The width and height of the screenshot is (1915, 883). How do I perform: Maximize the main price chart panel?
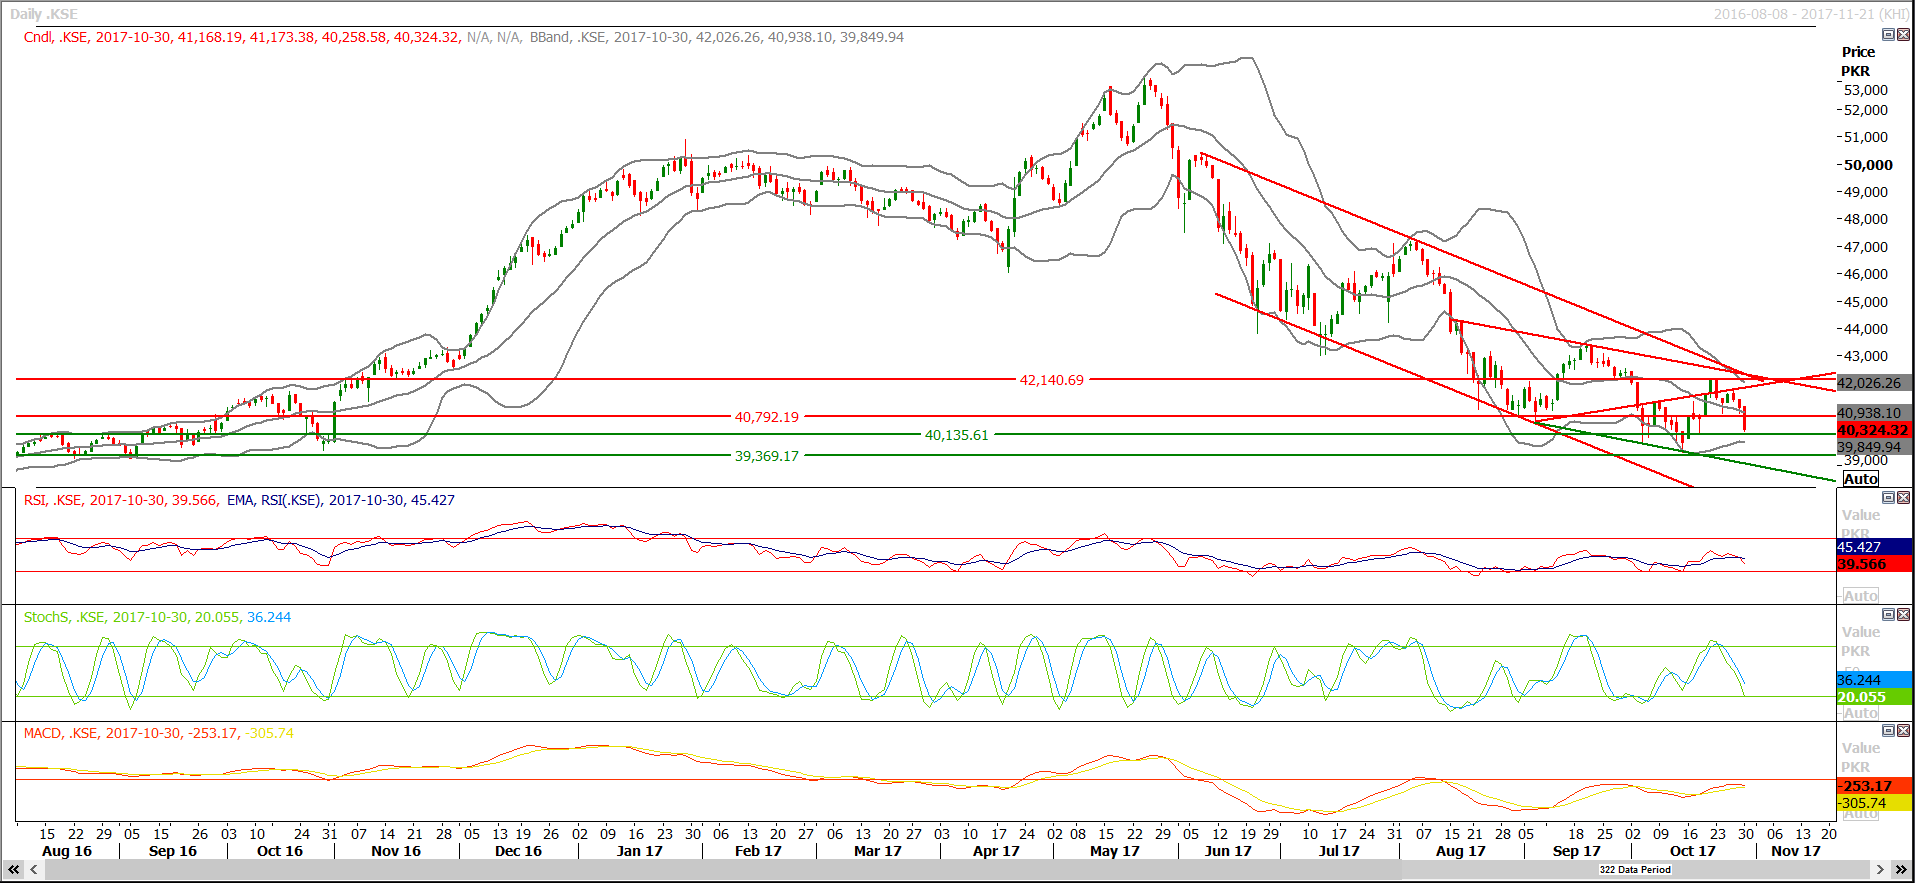pos(1888,35)
